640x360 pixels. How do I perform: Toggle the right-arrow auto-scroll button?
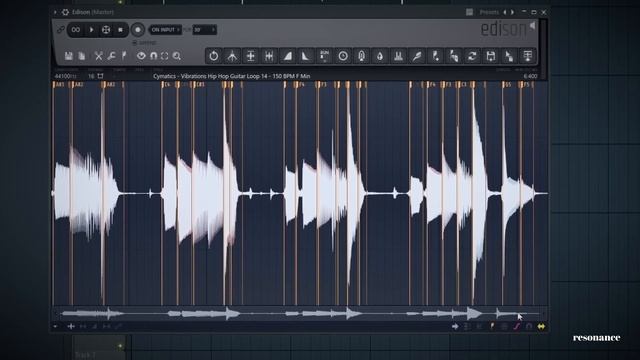click(x=455, y=327)
